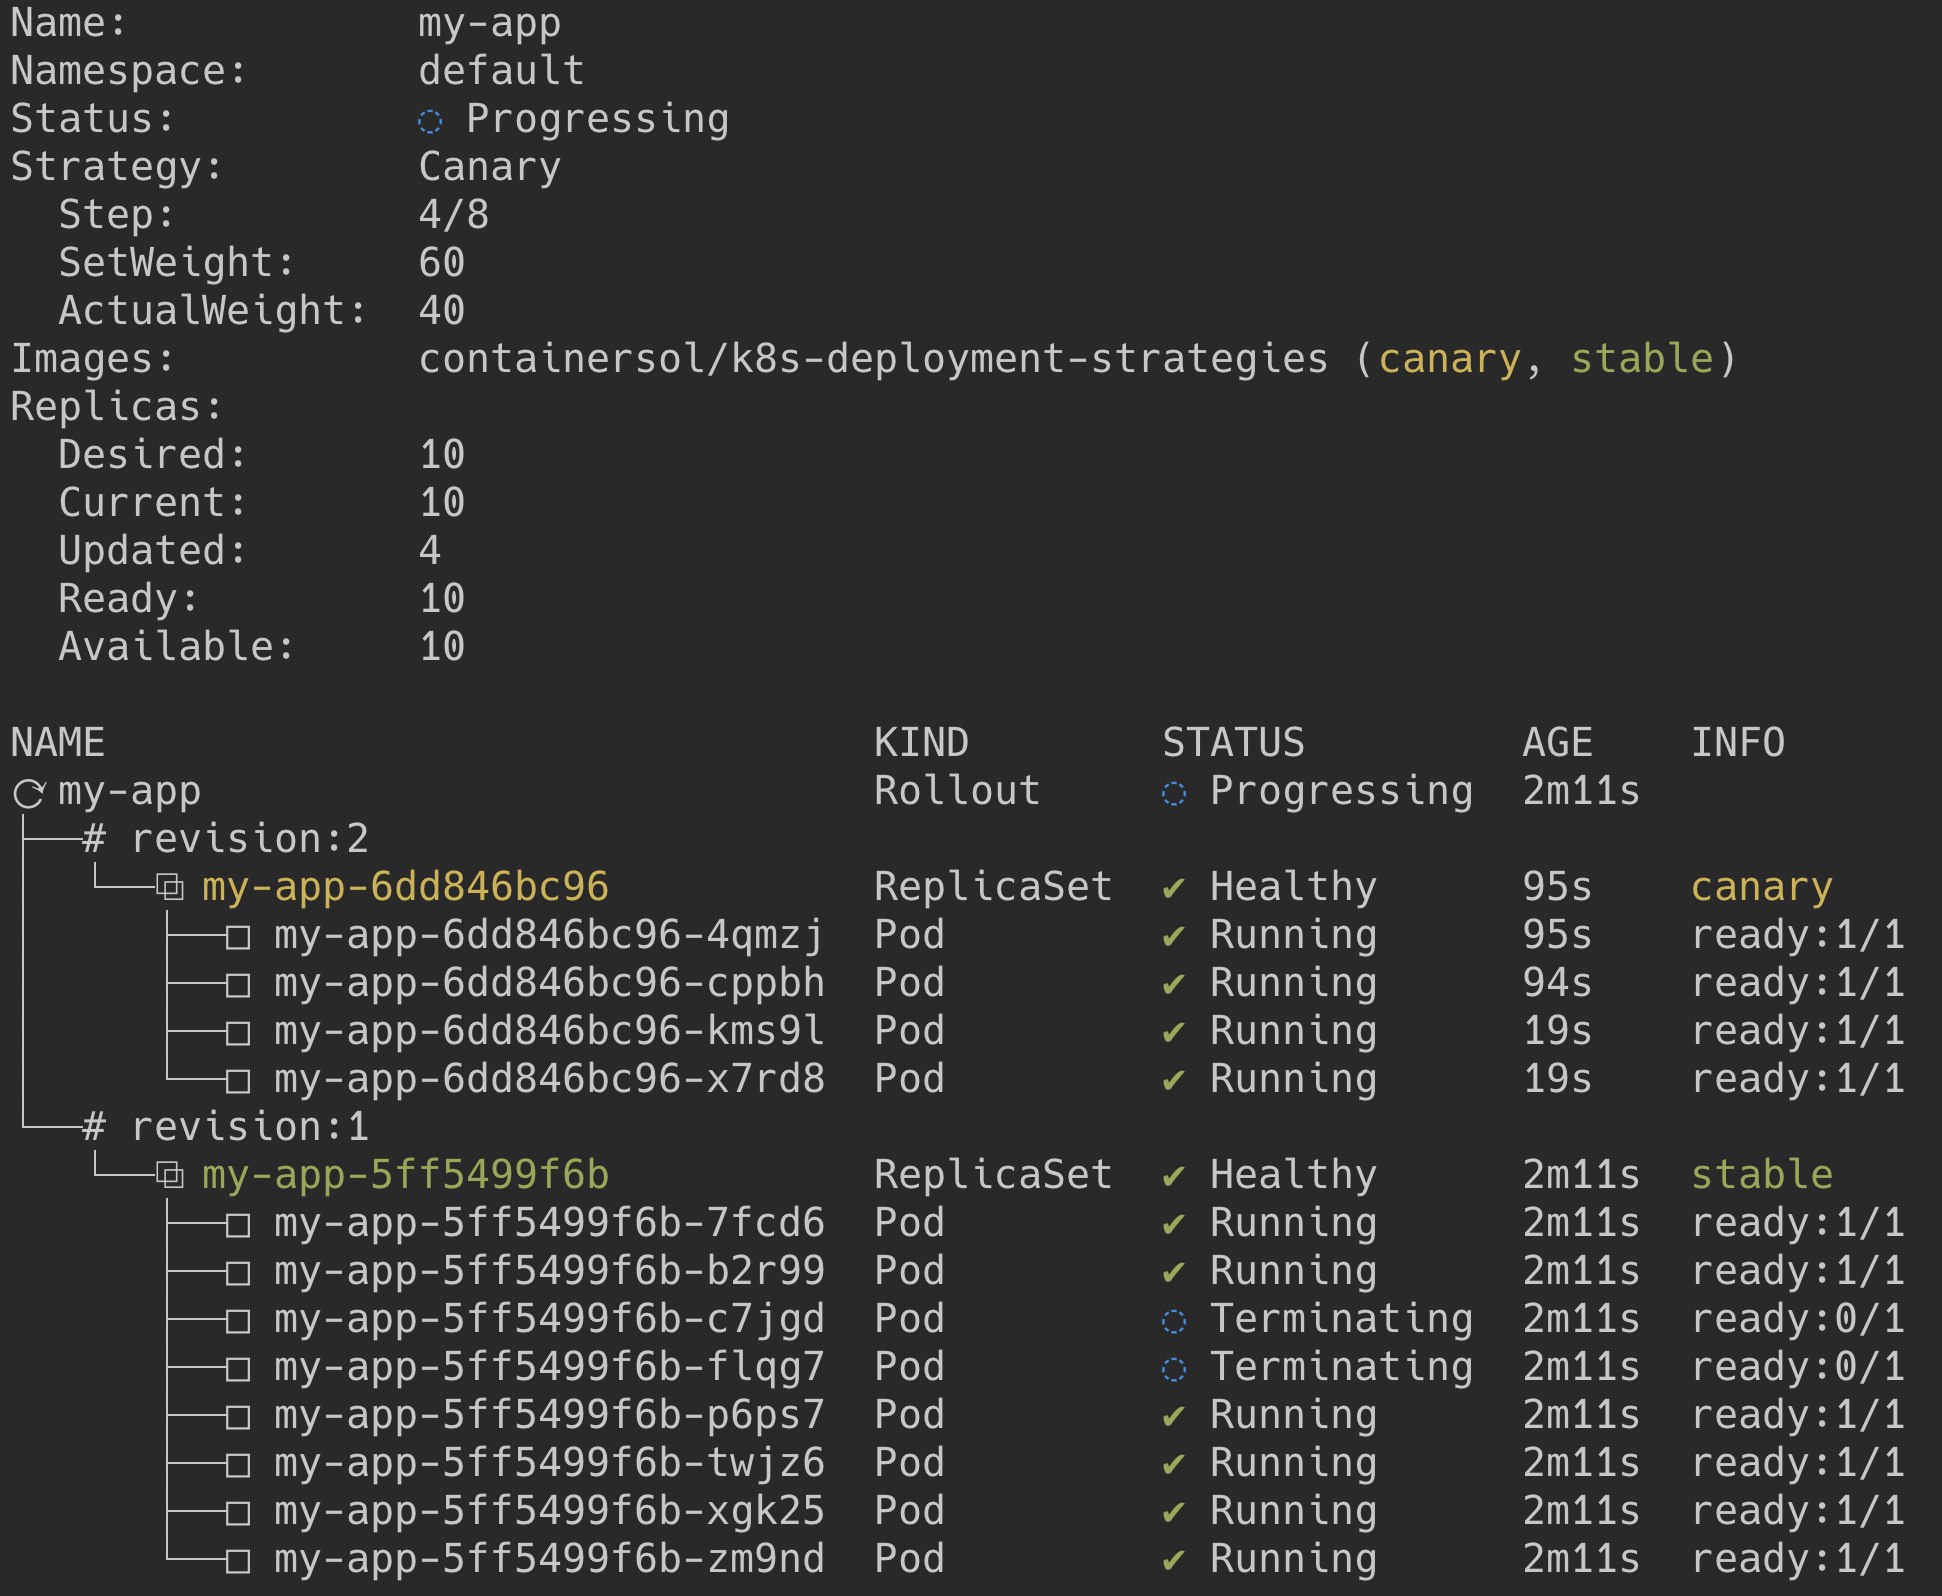This screenshot has height=1596, width=1942.
Task: Click the Terminating status text for pod flqg7
Action: click(x=1341, y=1367)
